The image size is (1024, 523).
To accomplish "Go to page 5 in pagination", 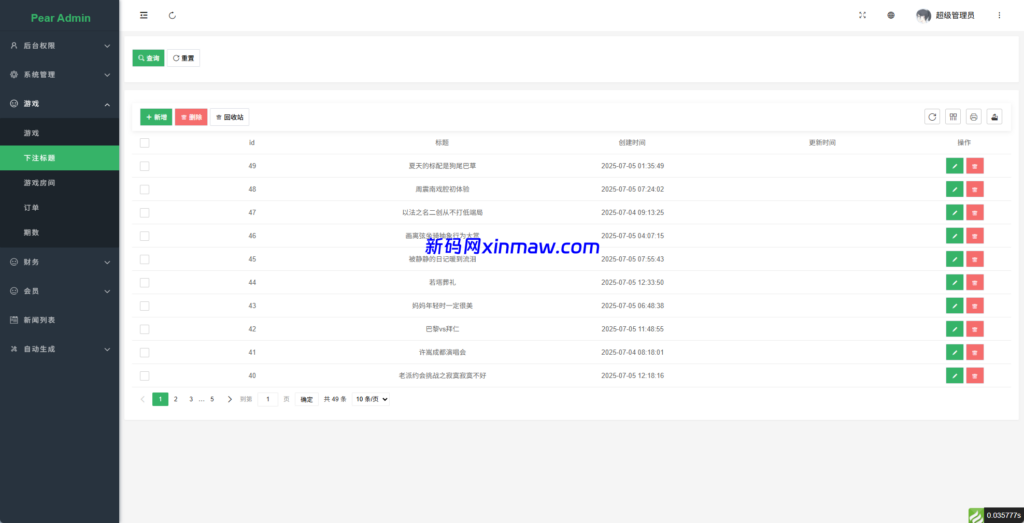I will coord(212,399).
